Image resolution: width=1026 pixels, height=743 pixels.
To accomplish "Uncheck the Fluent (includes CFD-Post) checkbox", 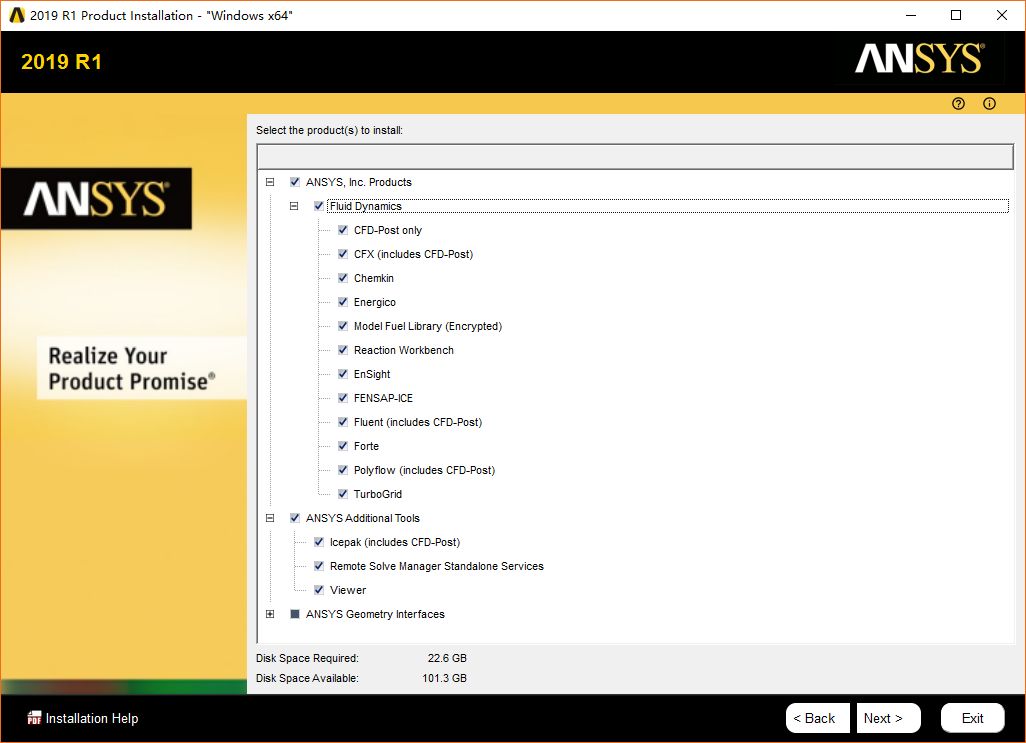I will coord(343,422).
